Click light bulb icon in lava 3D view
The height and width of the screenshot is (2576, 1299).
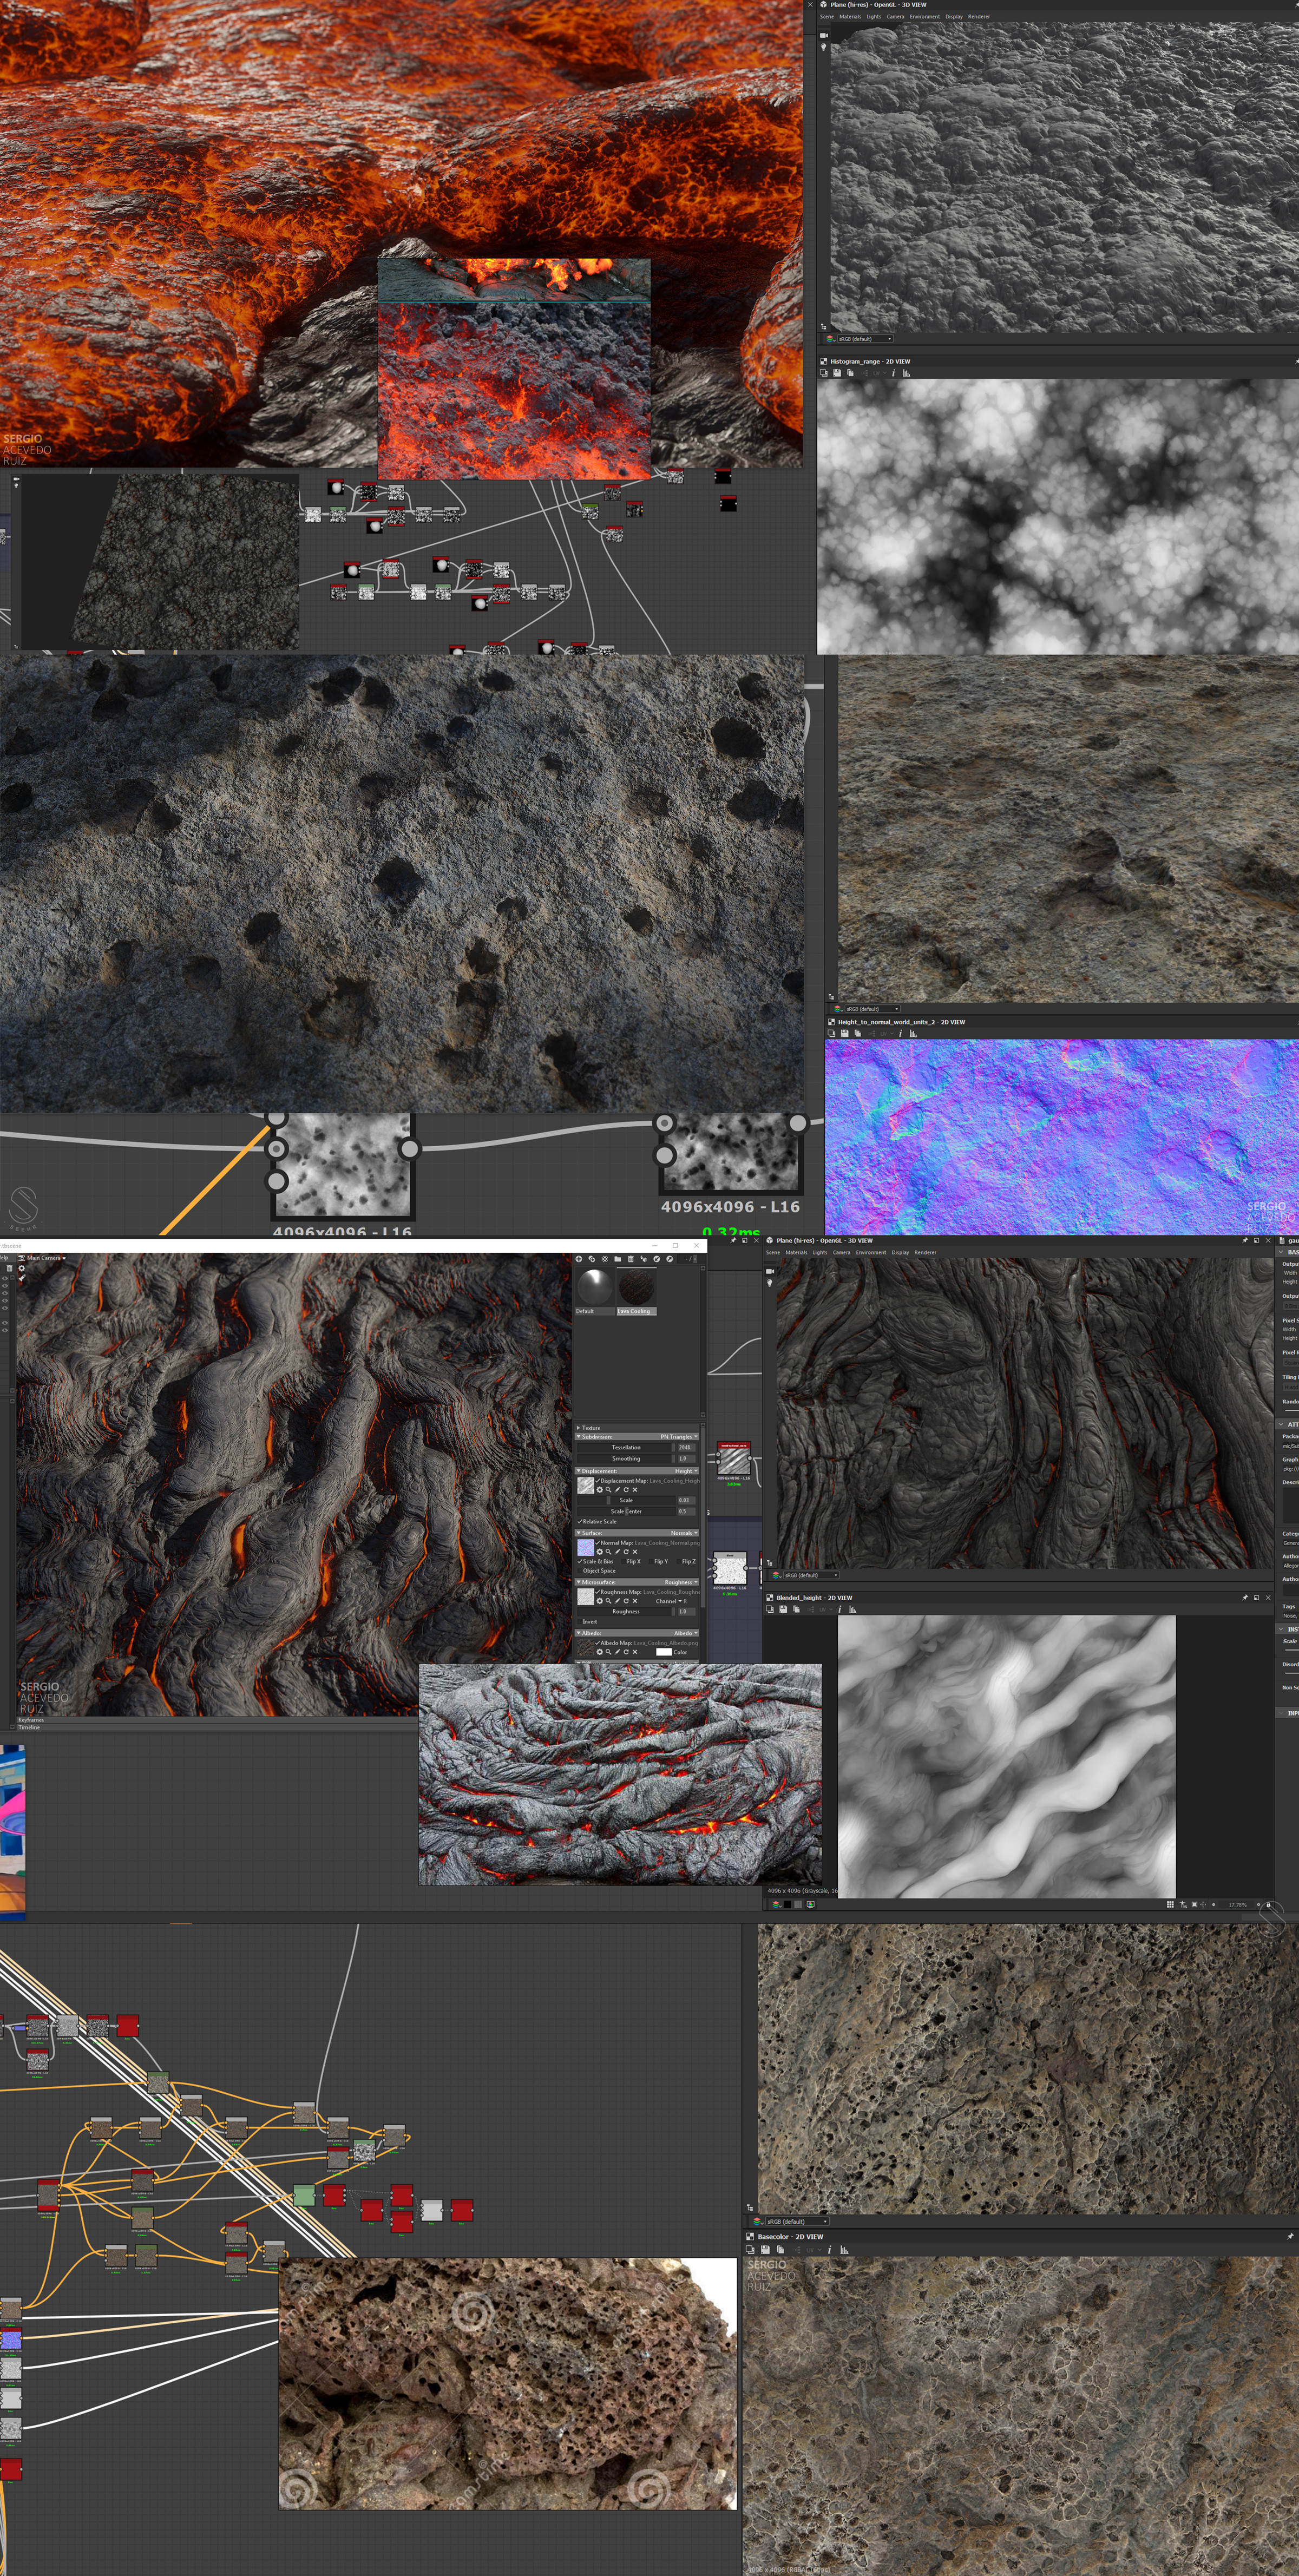tap(770, 1283)
